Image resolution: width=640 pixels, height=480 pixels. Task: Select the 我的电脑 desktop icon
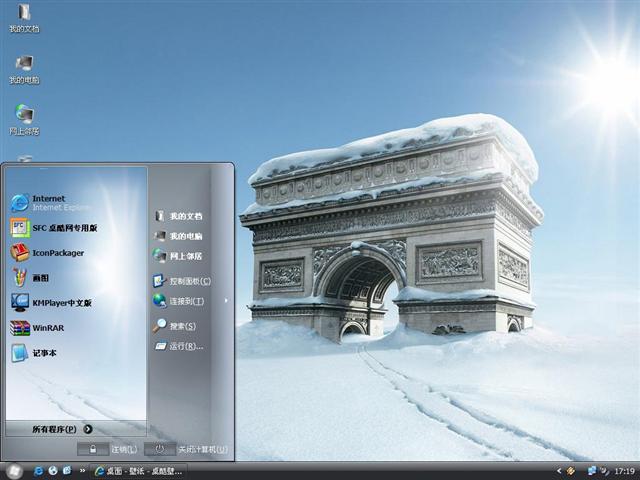tap(24, 69)
